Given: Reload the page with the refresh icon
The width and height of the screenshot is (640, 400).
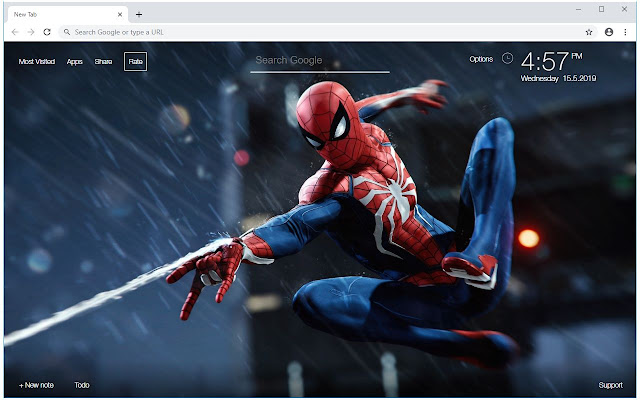Looking at the screenshot, I should point(47,32).
